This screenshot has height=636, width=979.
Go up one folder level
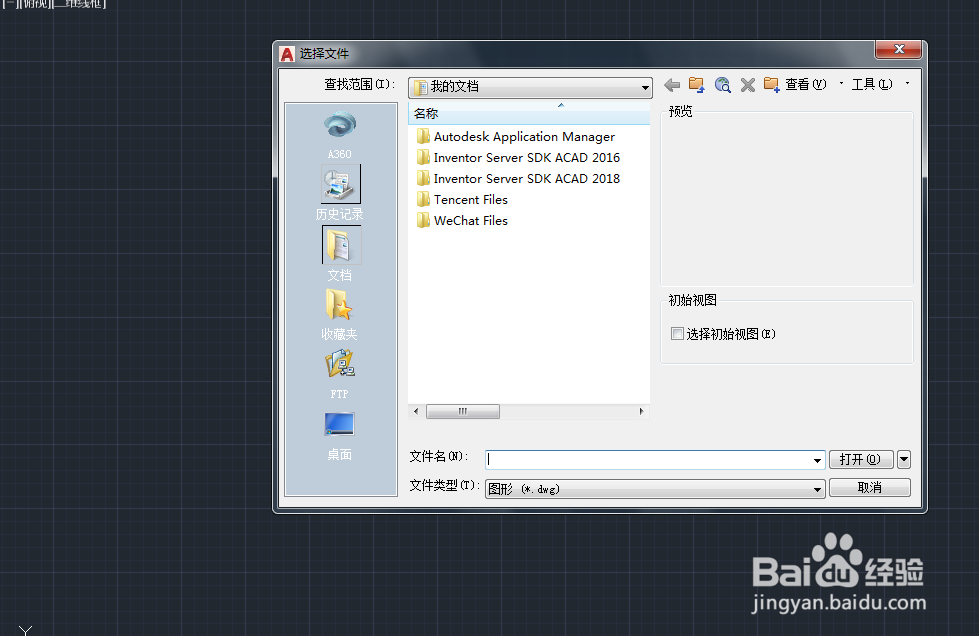pos(697,85)
